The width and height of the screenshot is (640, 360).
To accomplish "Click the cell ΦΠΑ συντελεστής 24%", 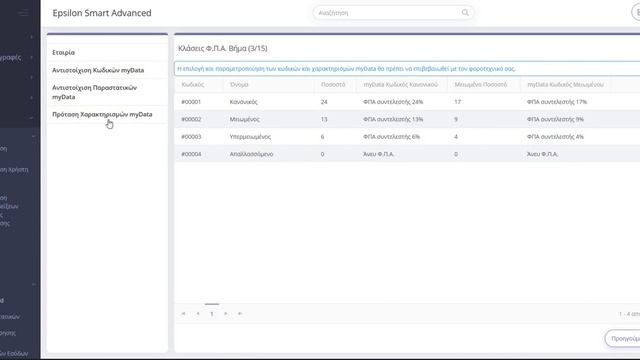I will (x=393, y=102).
